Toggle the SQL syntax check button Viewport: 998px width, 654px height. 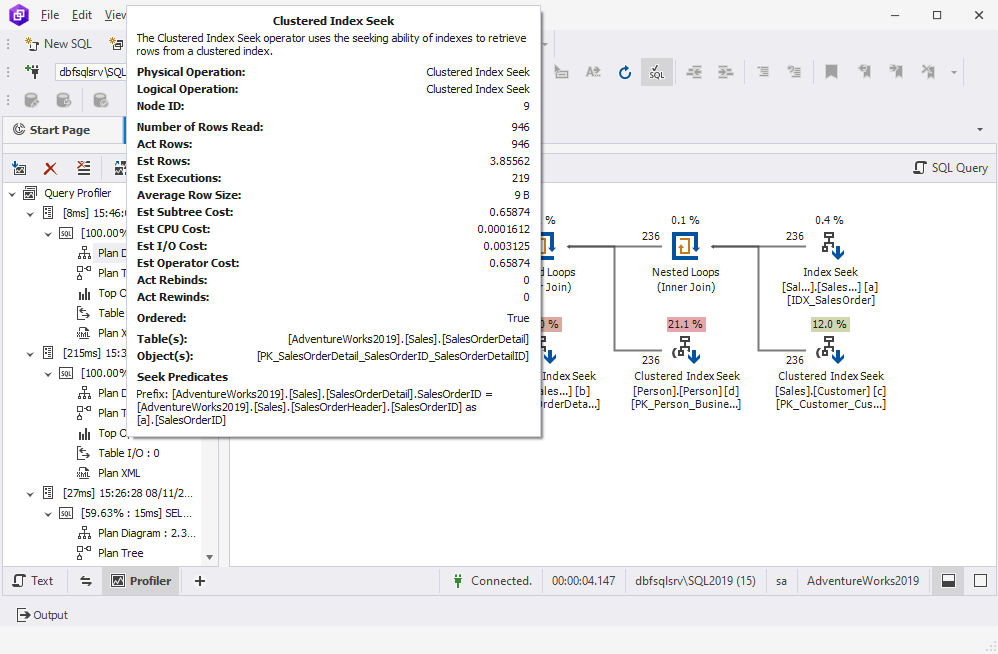click(x=656, y=72)
